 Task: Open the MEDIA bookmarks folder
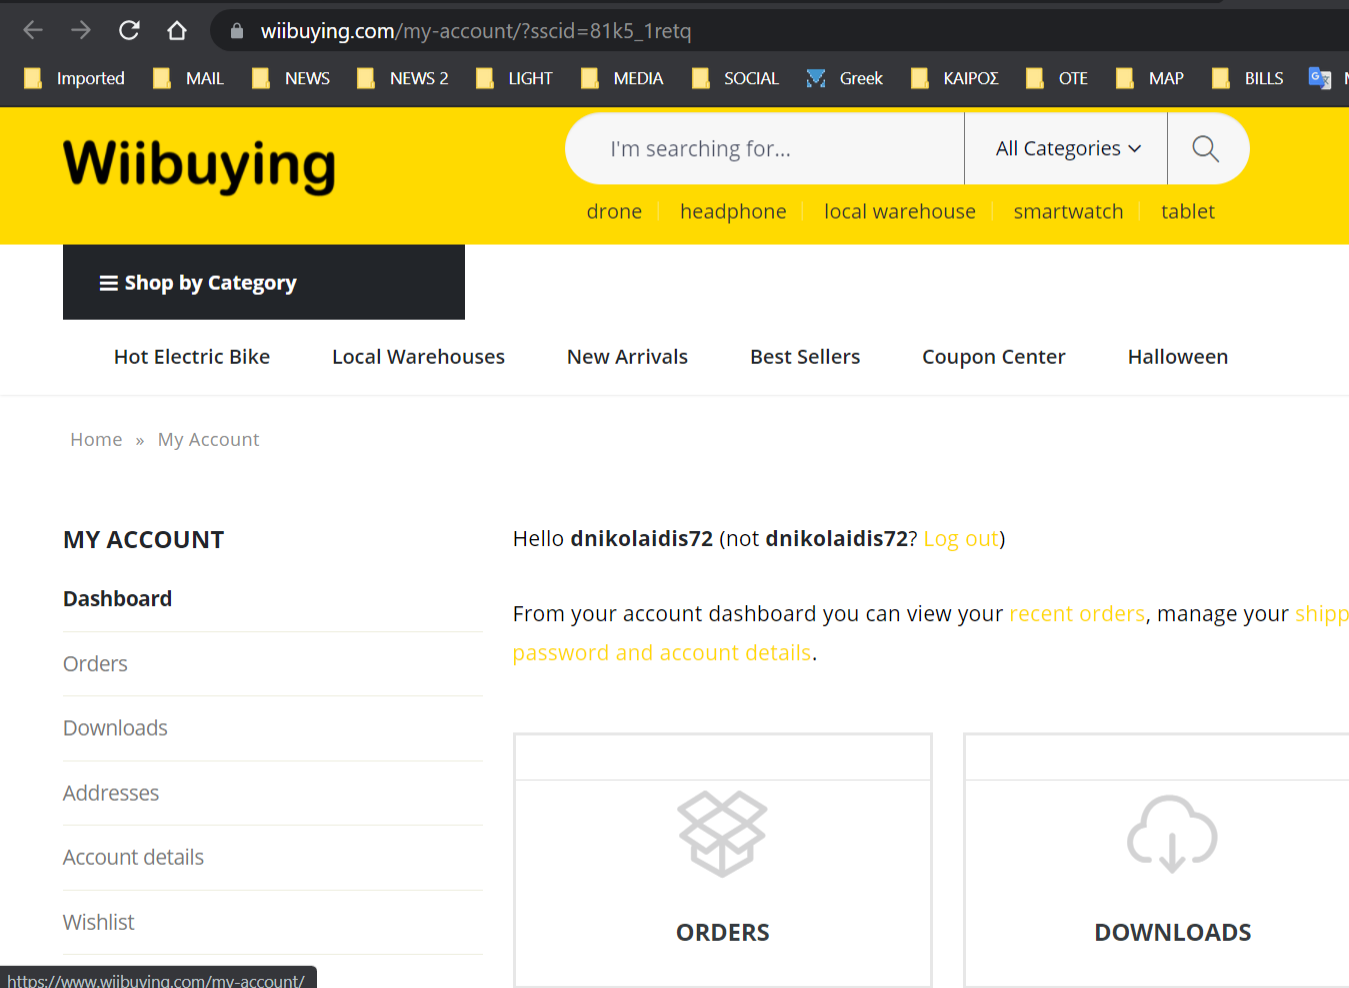pyautogui.click(x=622, y=78)
